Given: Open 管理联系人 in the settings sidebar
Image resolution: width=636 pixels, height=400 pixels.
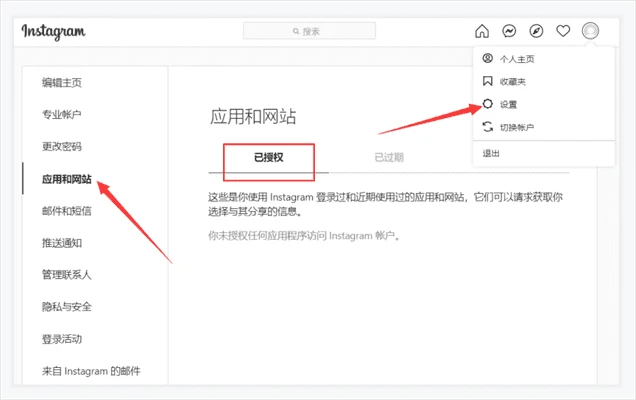Looking at the screenshot, I should pyautogui.click(x=67, y=275).
